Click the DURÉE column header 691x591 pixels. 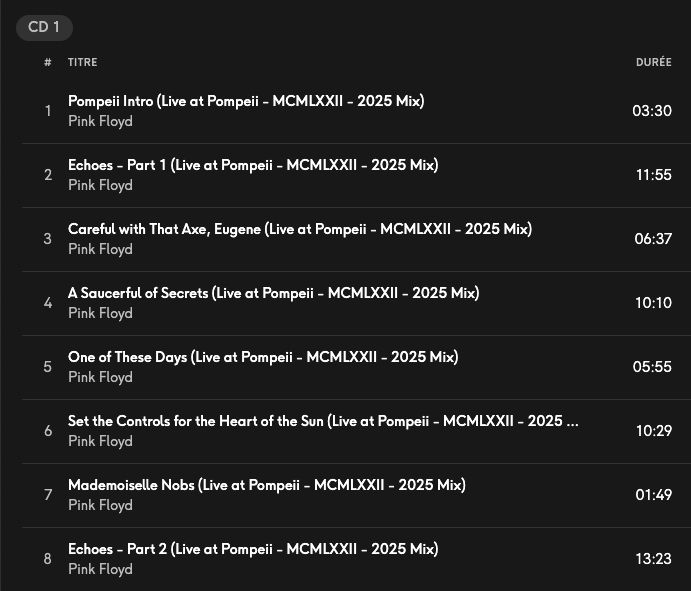click(x=653, y=62)
